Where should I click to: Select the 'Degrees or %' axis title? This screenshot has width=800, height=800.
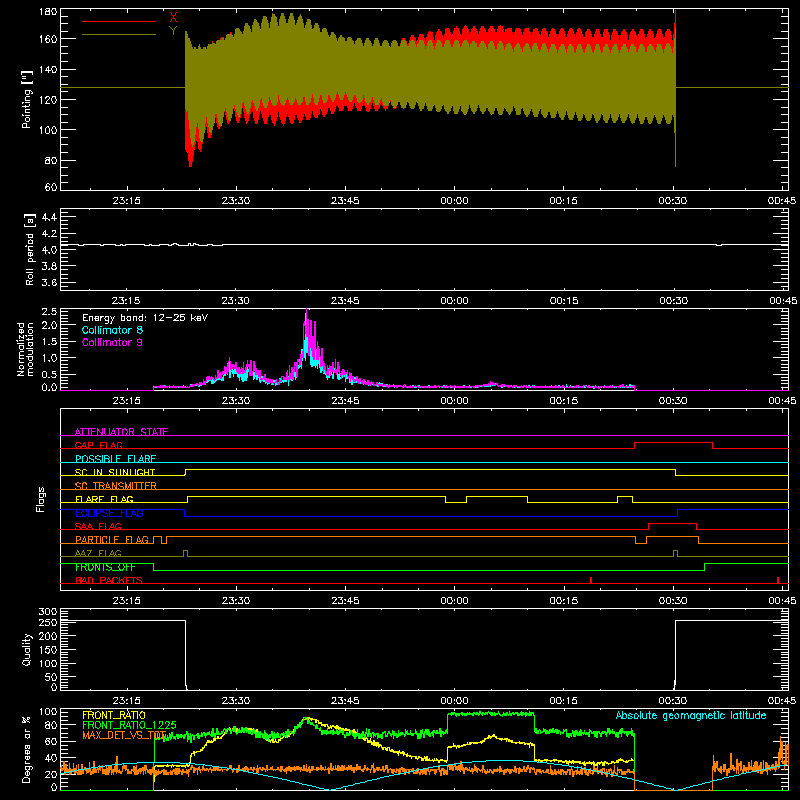coord(26,749)
